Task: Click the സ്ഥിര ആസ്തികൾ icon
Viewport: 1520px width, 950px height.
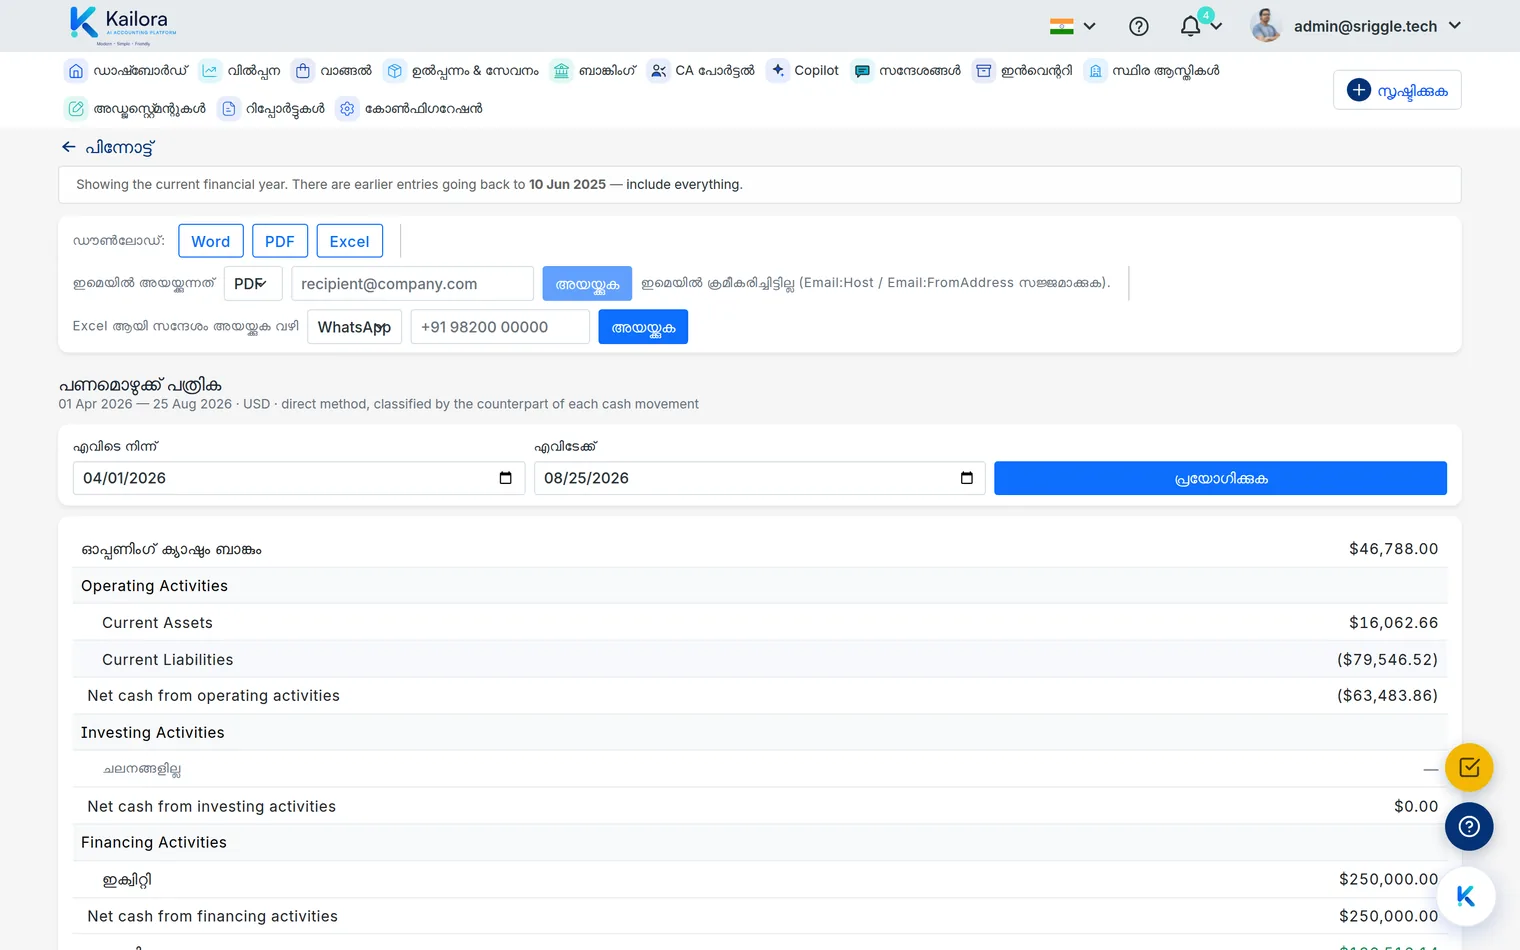Action: (x=1096, y=71)
